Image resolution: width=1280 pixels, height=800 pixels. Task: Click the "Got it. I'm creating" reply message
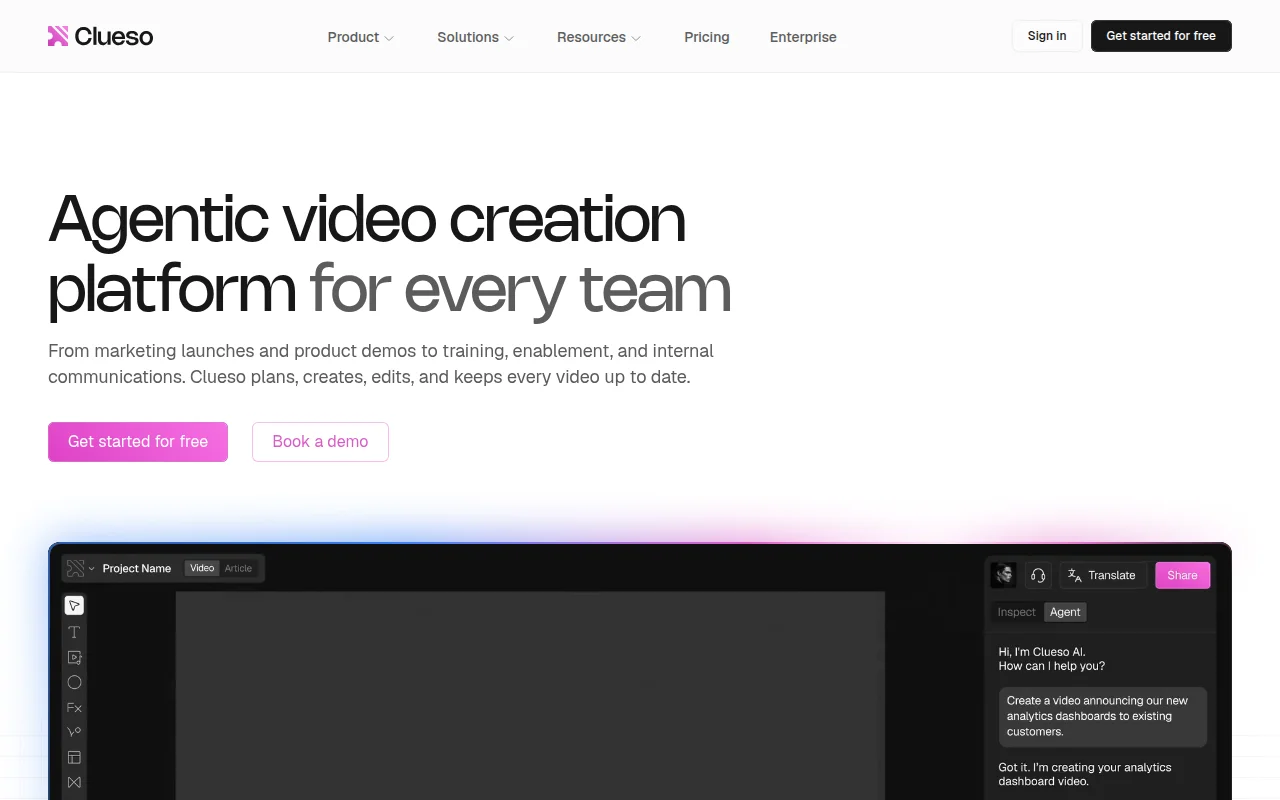pos(1085,774)
